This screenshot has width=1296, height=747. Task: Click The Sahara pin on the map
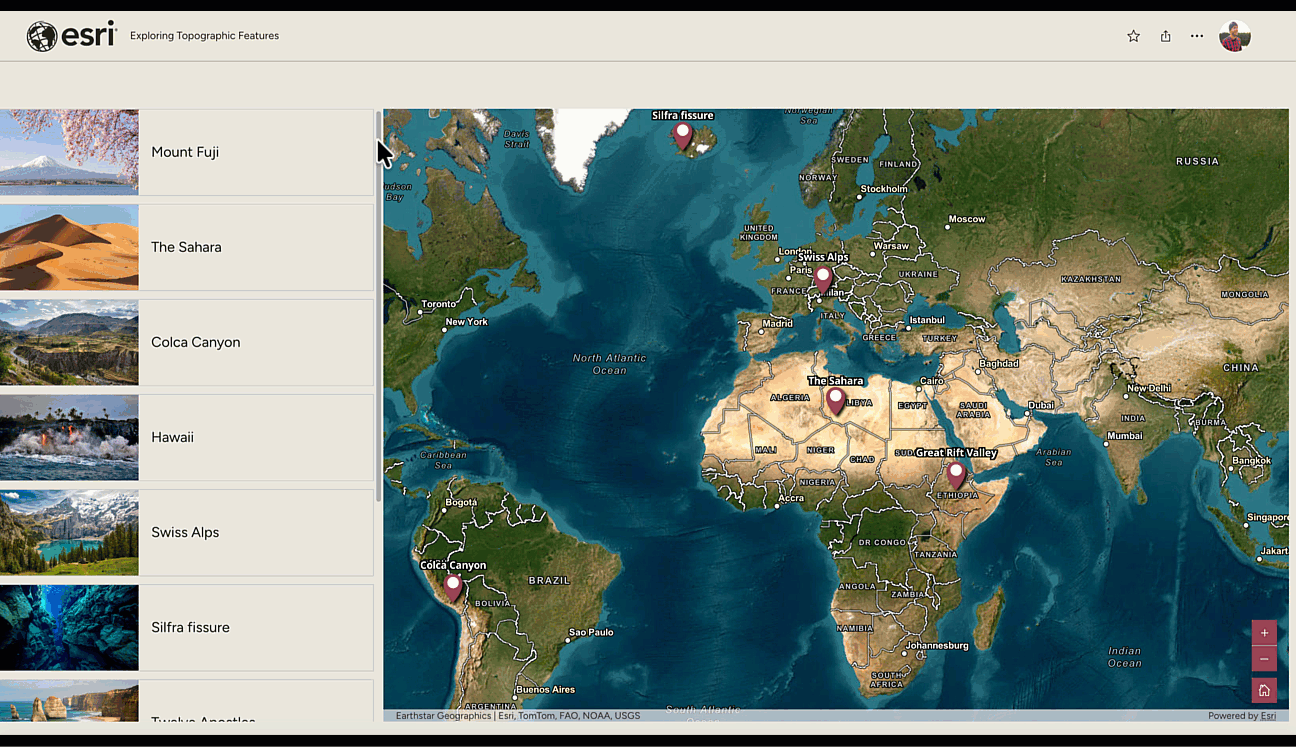pos(835,402)
